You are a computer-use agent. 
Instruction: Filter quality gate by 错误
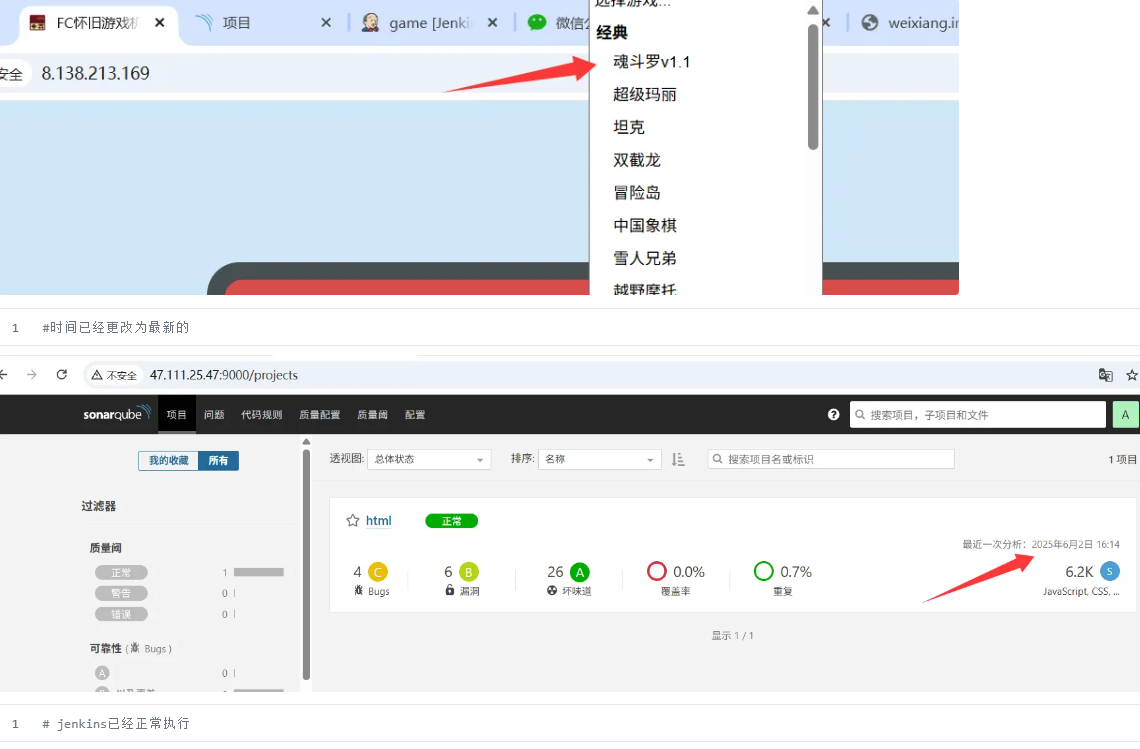click(121, 614)
